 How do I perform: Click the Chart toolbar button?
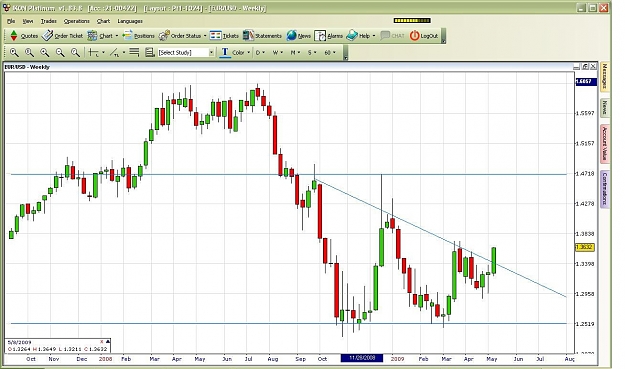[100, 36]
